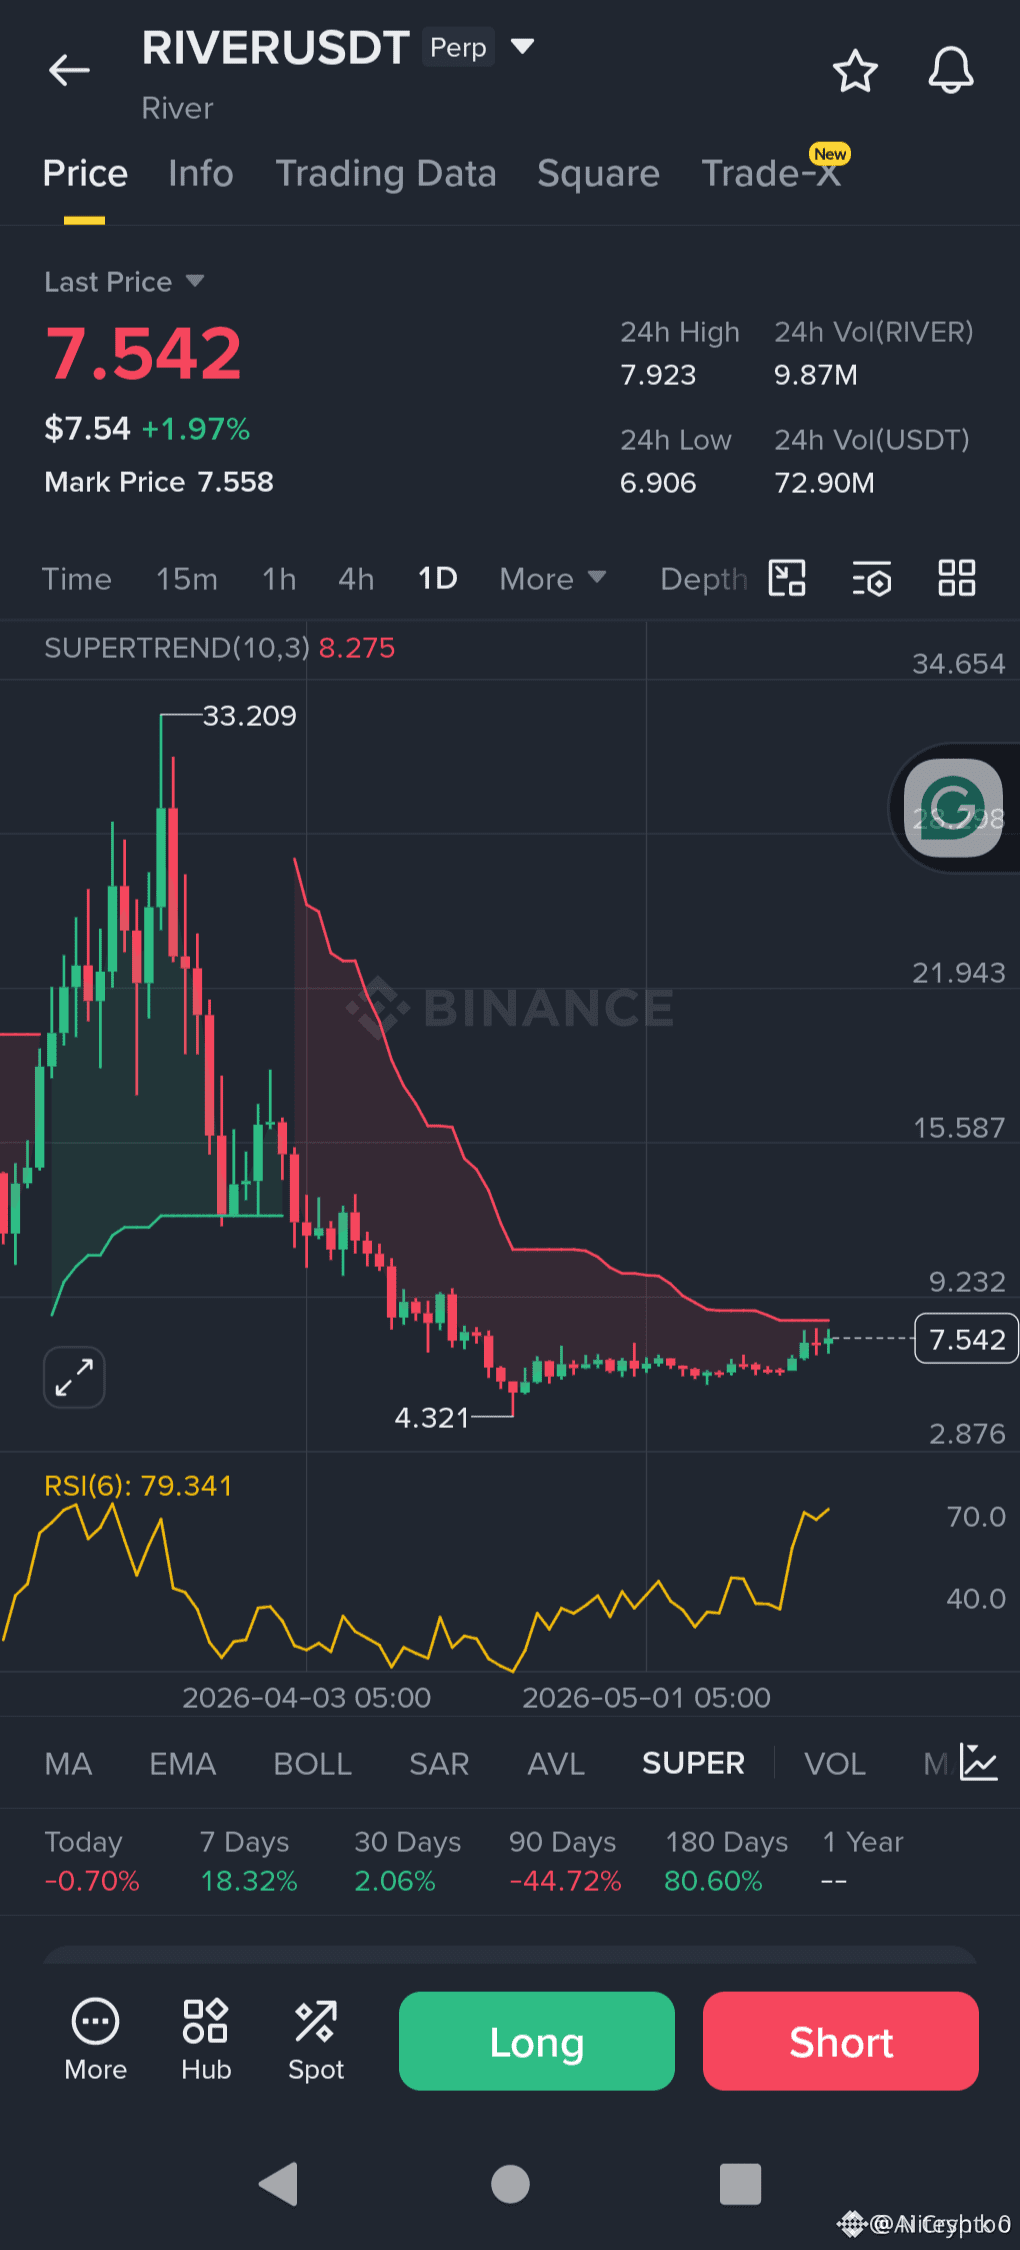Tap Android home navigation button

pyautogui.click(x=510, y=2184)
